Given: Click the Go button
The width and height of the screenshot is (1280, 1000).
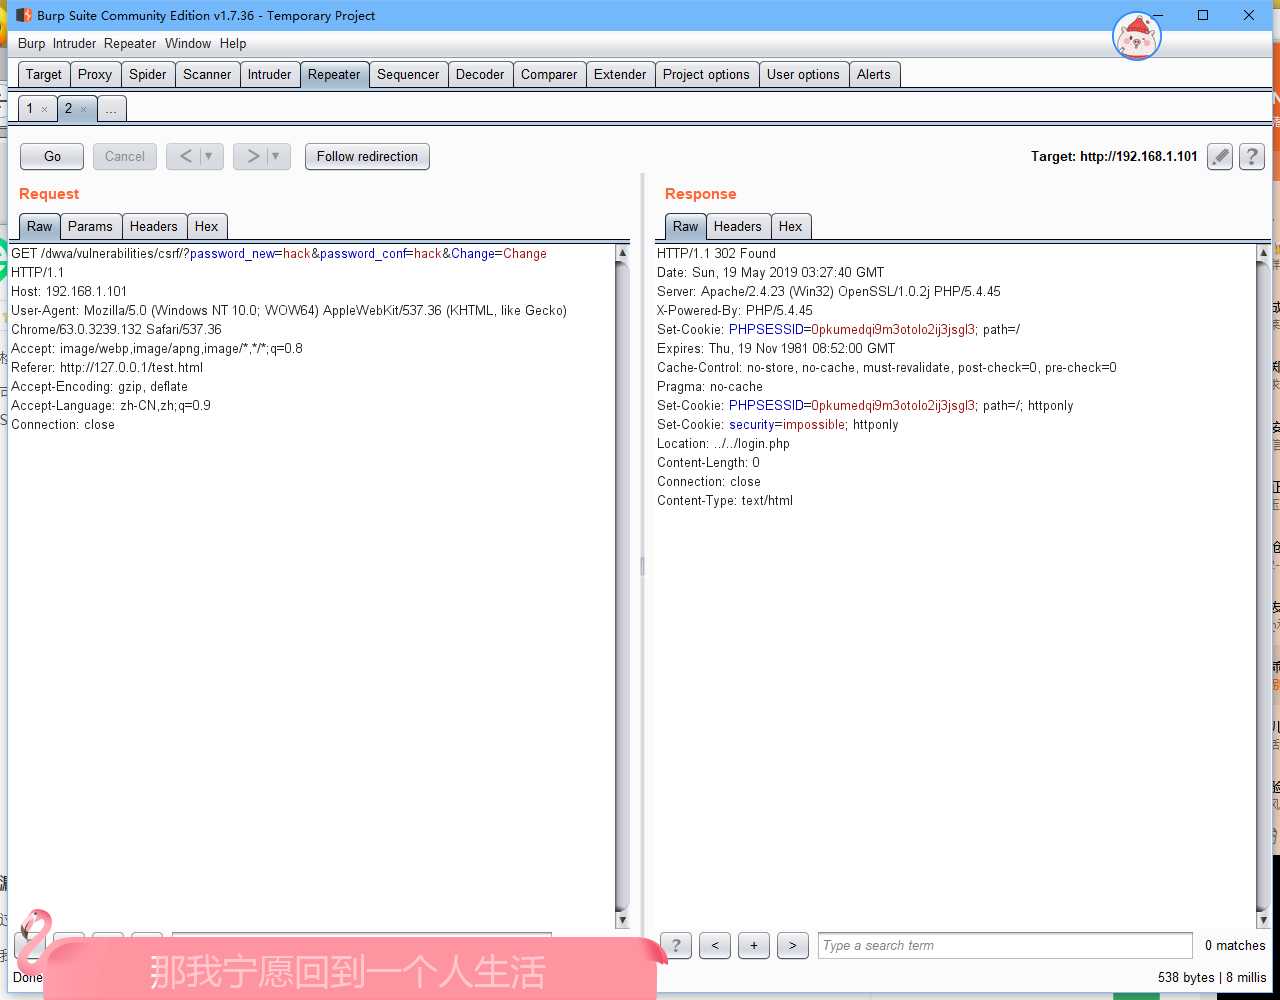Looking at the screenshot, I should pos(52,156).
